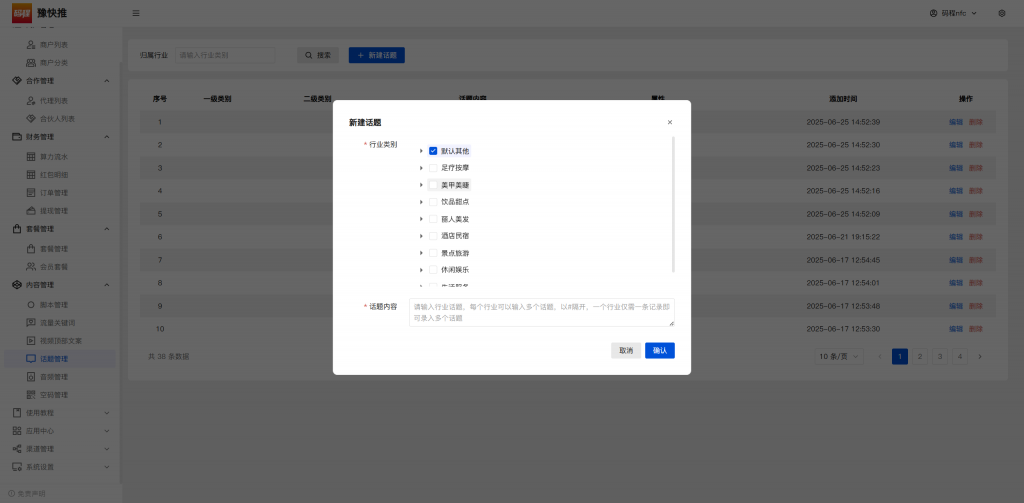Expand the 美甲美睫 tree node arrow
Viewport: 1024px width, 503px height.
tap(421, 185)
